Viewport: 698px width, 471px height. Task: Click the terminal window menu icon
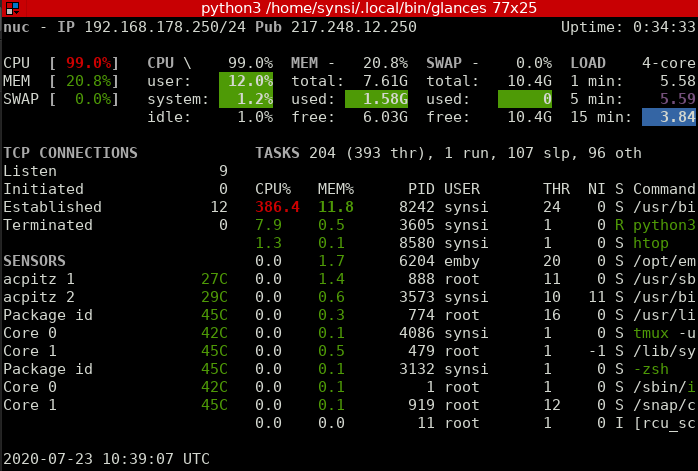12,8
